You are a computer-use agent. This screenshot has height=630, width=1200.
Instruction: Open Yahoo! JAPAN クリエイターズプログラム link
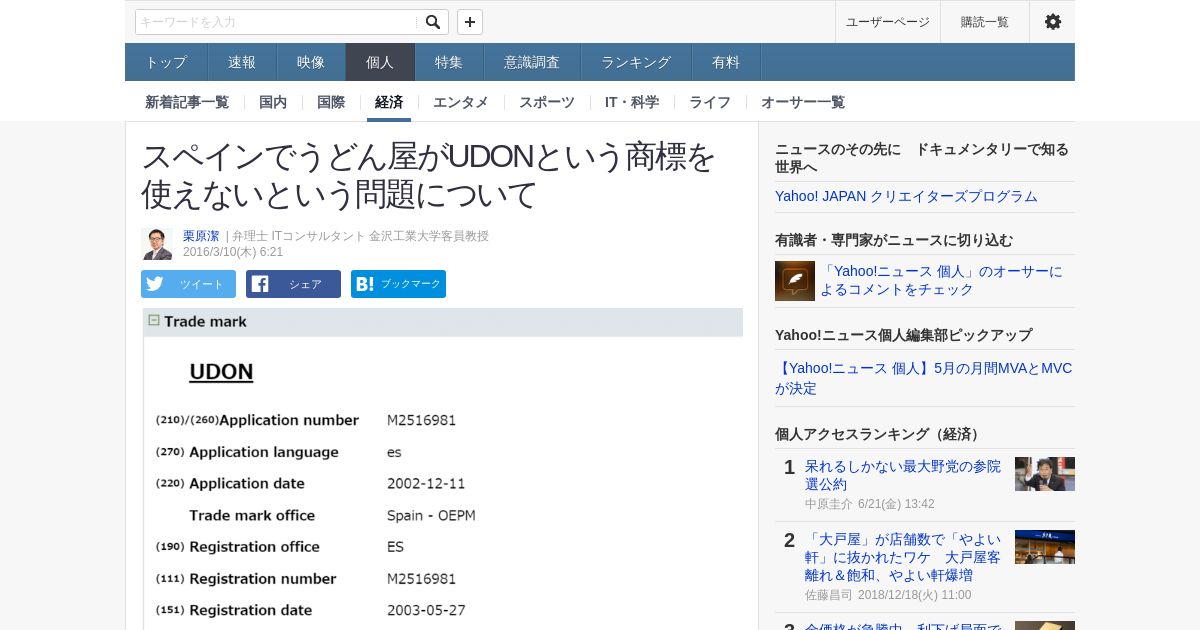(906, 196)
